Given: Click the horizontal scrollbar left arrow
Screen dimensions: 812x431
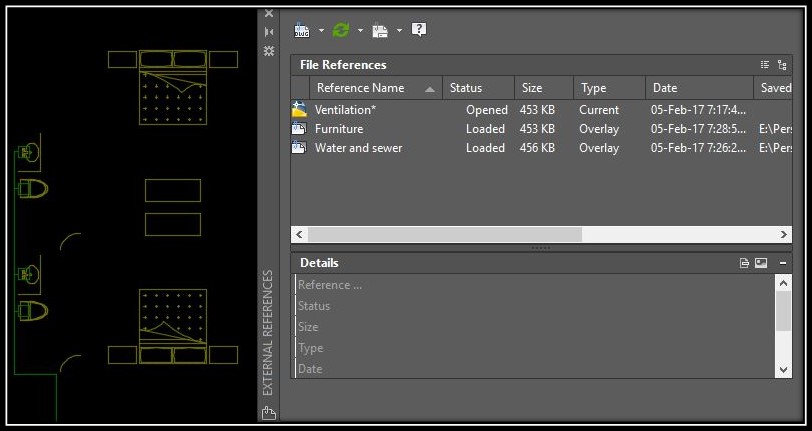Looking at the screenshot, I should 299,234.
